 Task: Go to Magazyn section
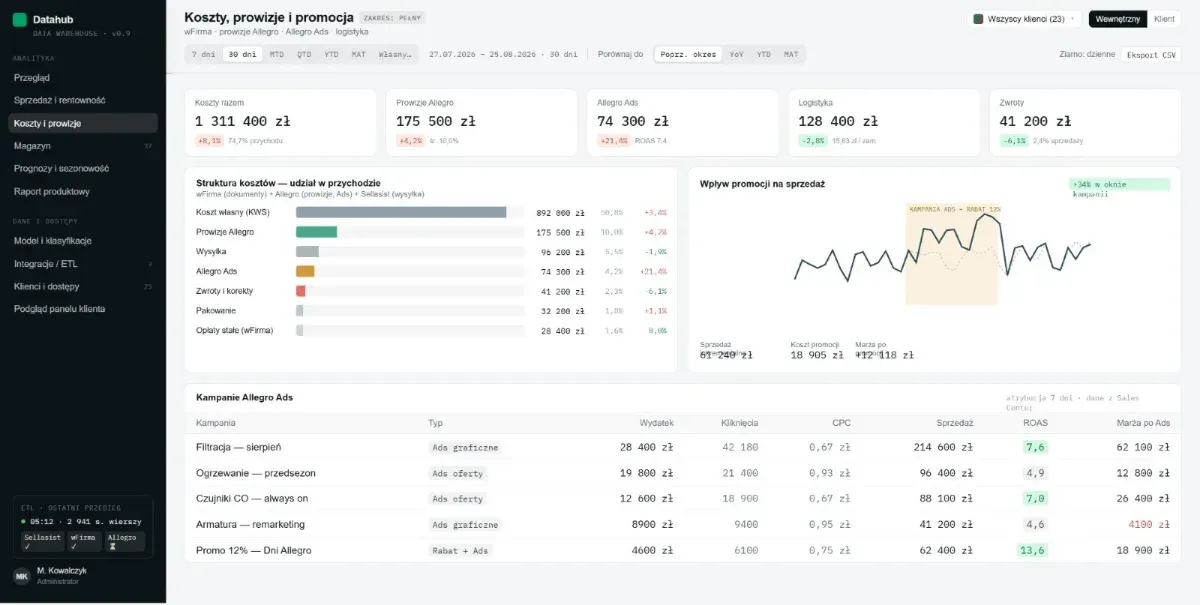click(83, 146)
